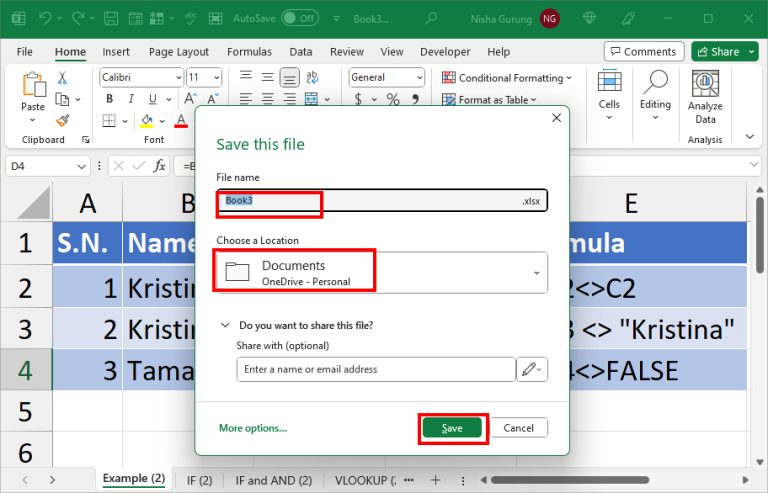Open the font size dropdown
Viewport: 768px width, 493px height.
pyautogui.click(x=216, y=77)
